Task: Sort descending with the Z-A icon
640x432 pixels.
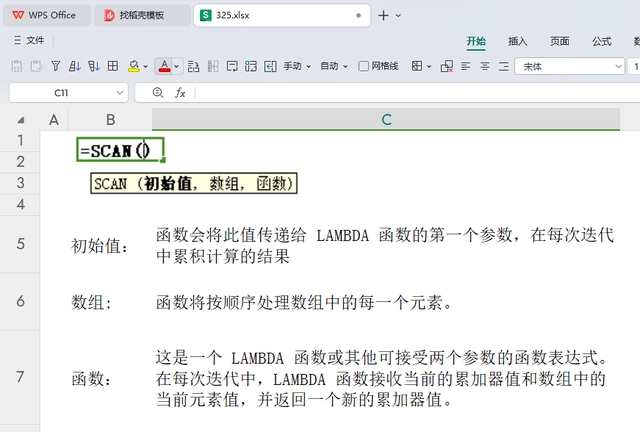Action: 94,66
